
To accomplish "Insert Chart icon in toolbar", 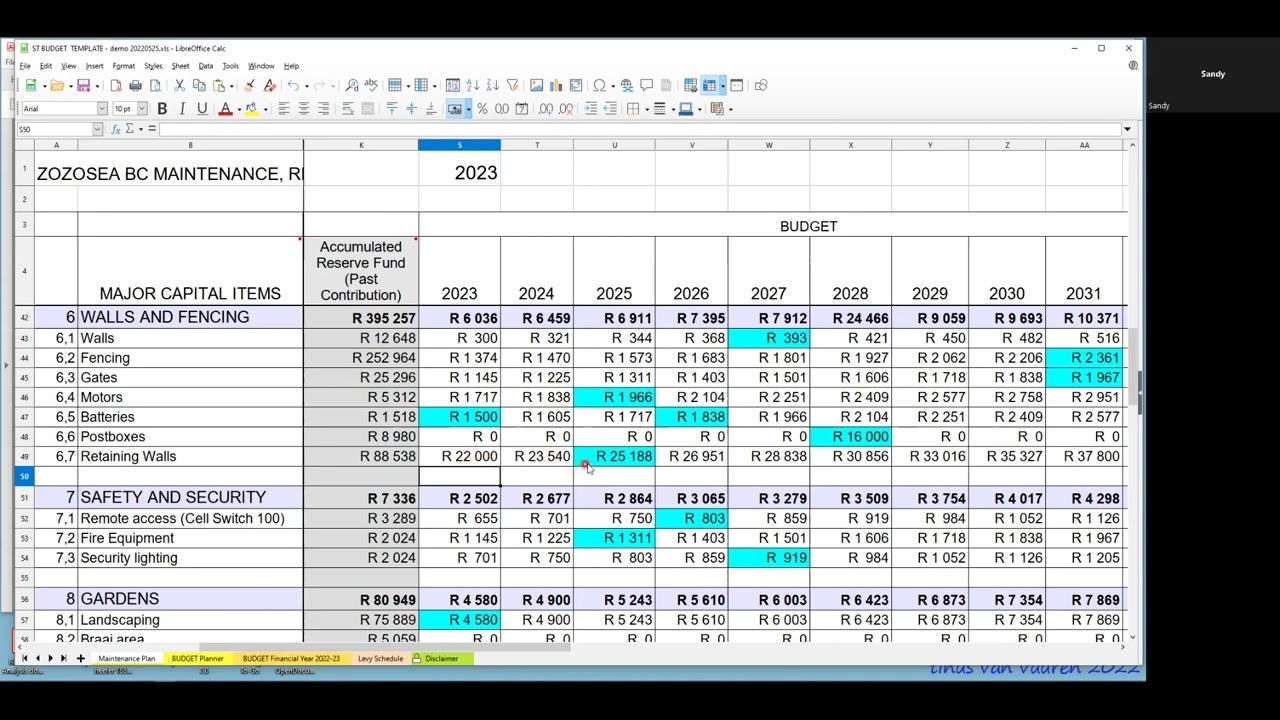I will [556, 85].
